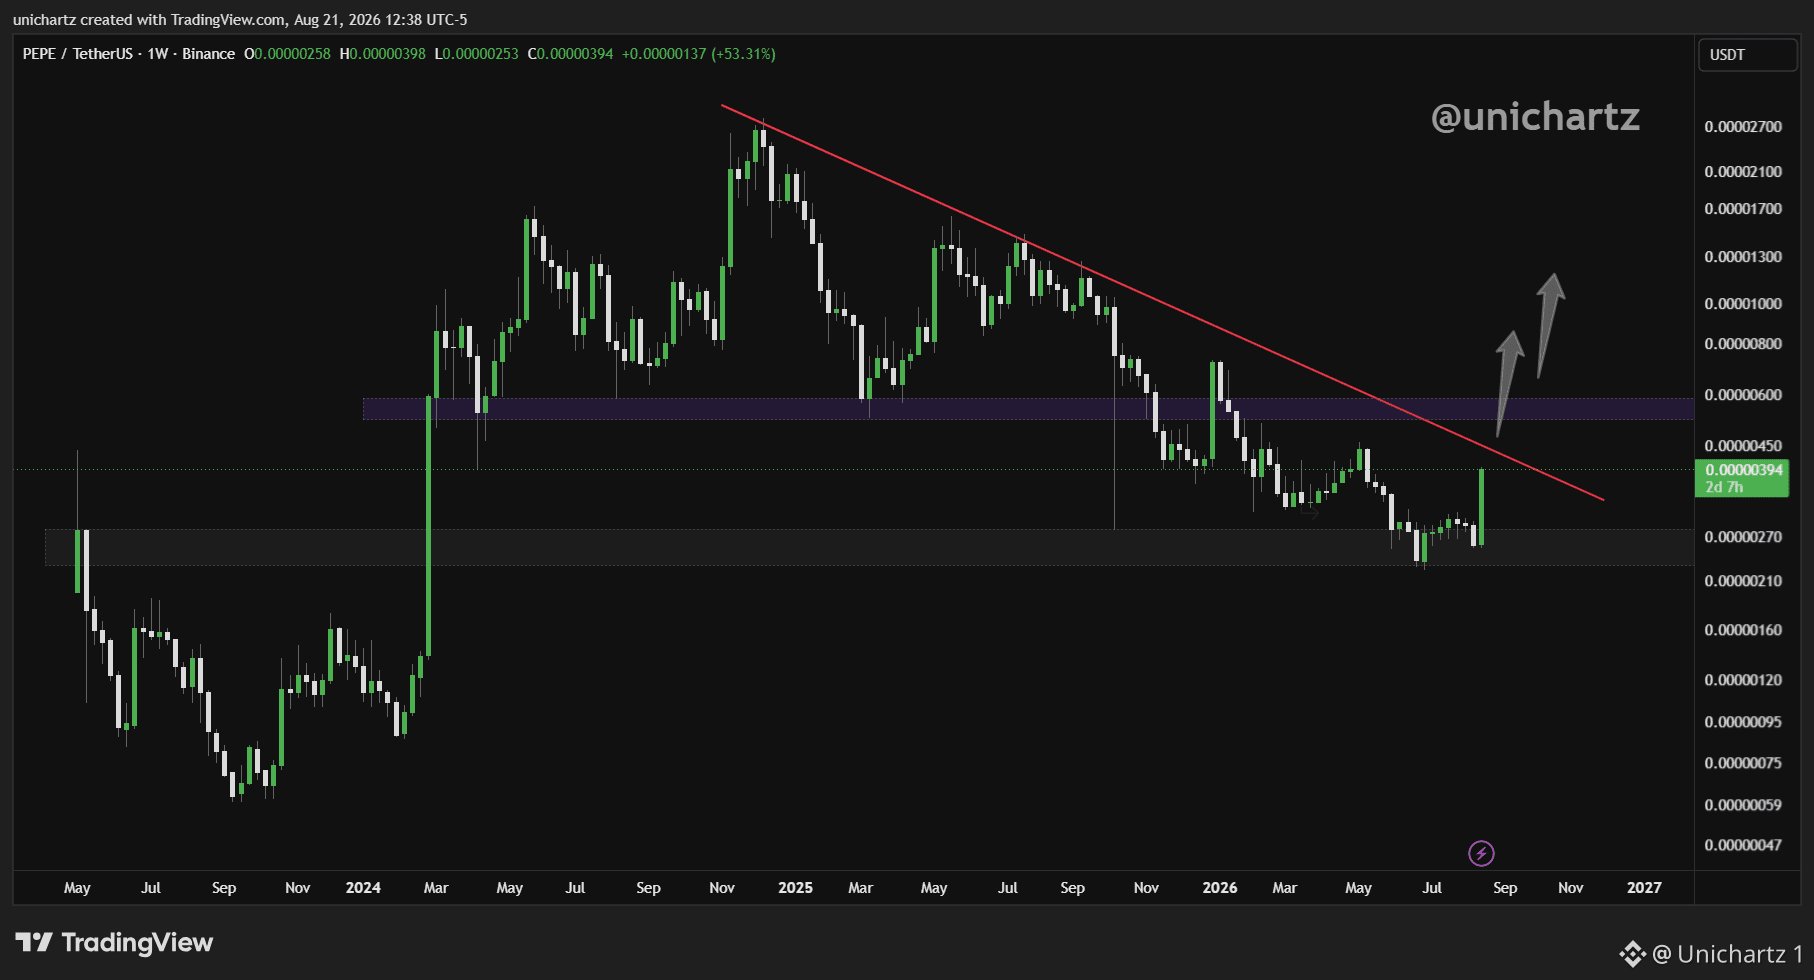Click the 0.00000120 price axis label
The width and height of the screenshot is (1814, 980).
coord(1743,680)
